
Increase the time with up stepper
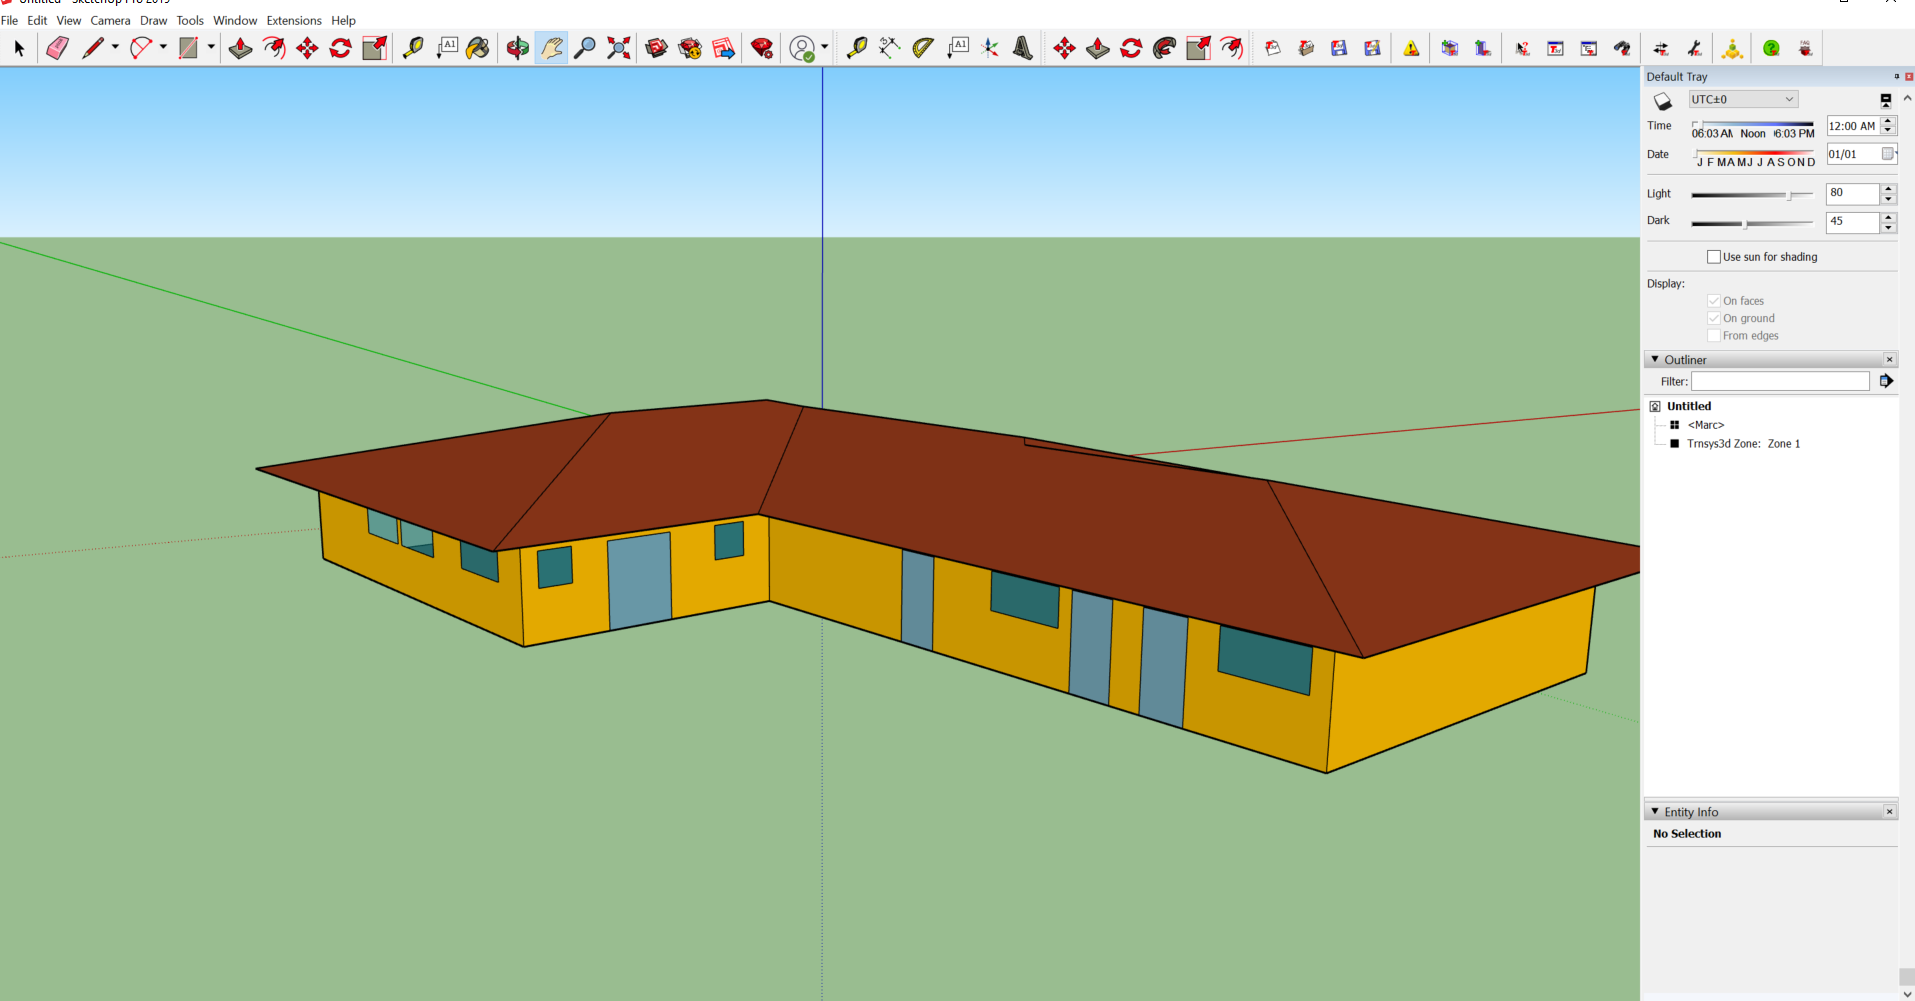pos(1888,121)
